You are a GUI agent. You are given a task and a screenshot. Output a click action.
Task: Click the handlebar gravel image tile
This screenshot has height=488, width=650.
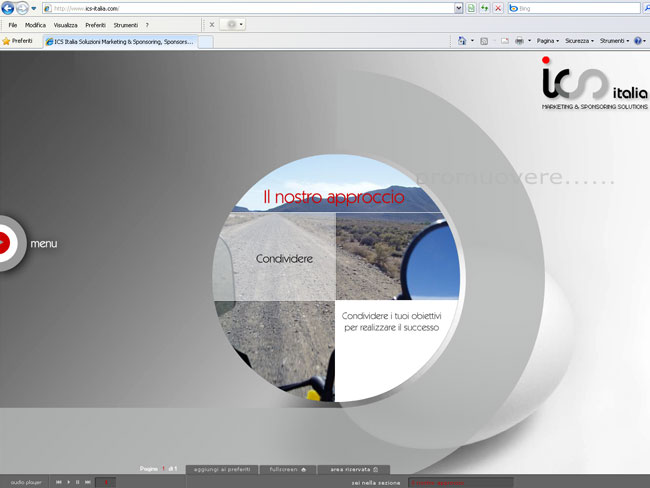point(275,351)
